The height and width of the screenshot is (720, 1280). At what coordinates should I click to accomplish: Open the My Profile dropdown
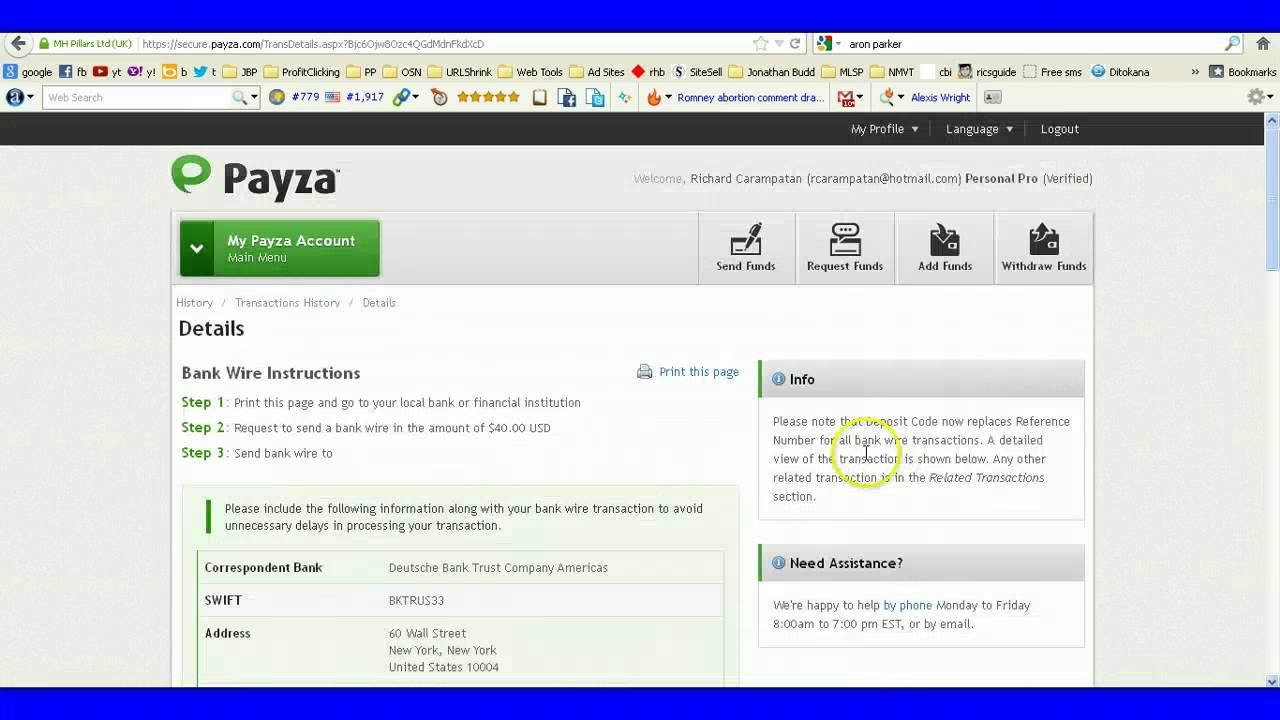[x=885, y=129]
